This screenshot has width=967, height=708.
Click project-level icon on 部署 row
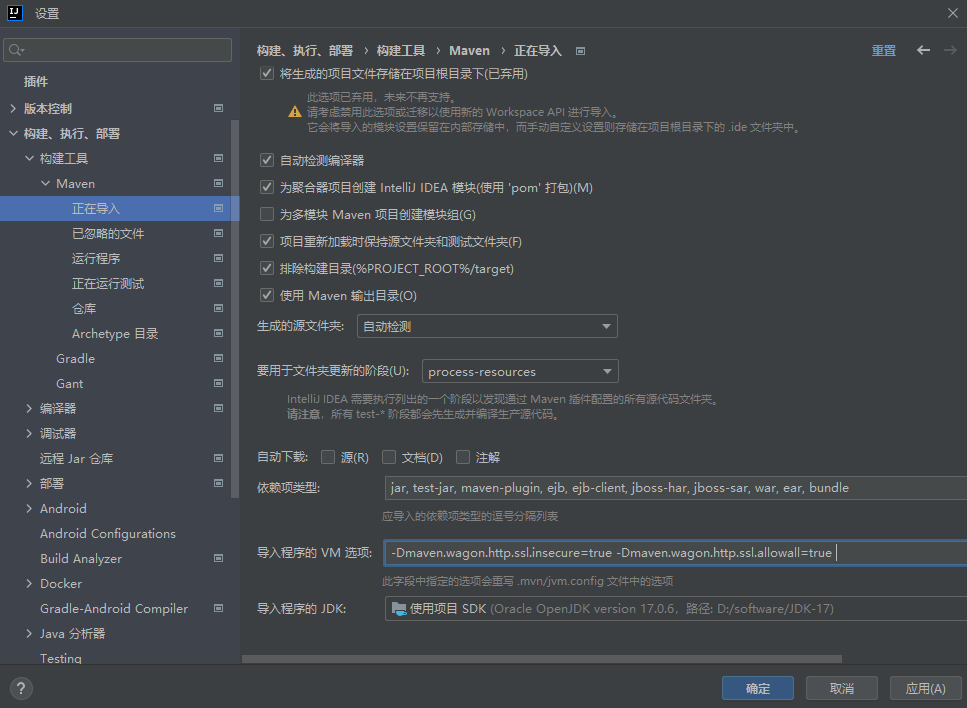point(218,483)
